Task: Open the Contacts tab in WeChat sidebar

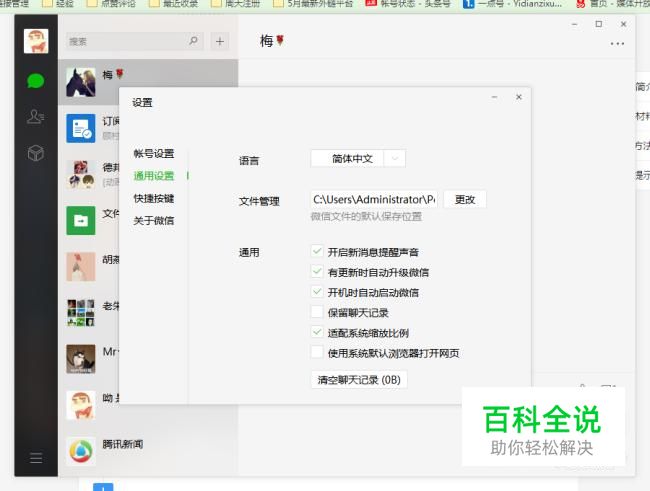Action: coord(36,117)
